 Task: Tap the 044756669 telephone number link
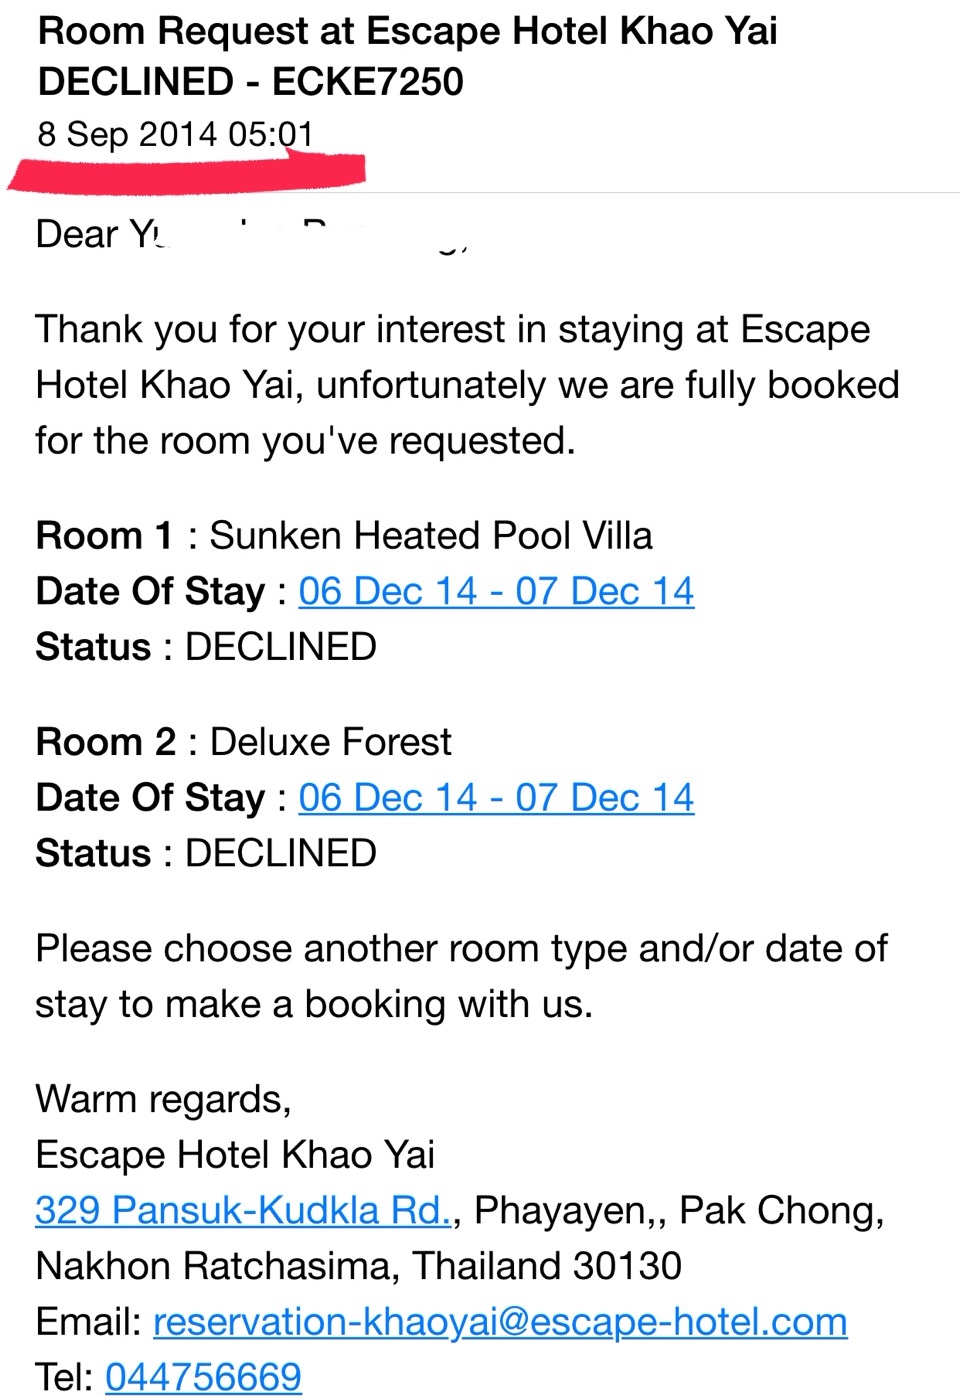click(203, 1377)
